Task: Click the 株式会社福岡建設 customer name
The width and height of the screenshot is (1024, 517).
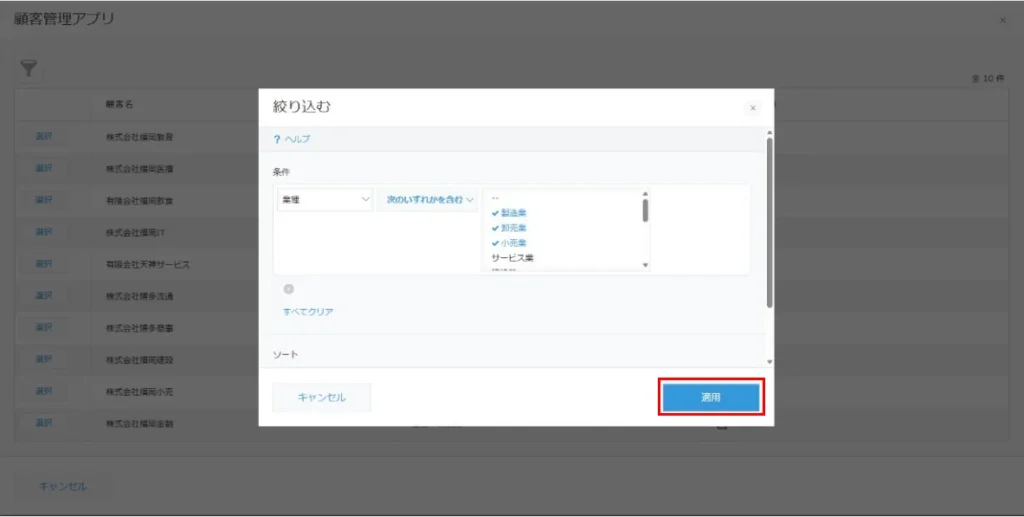Action: (139, 360)
